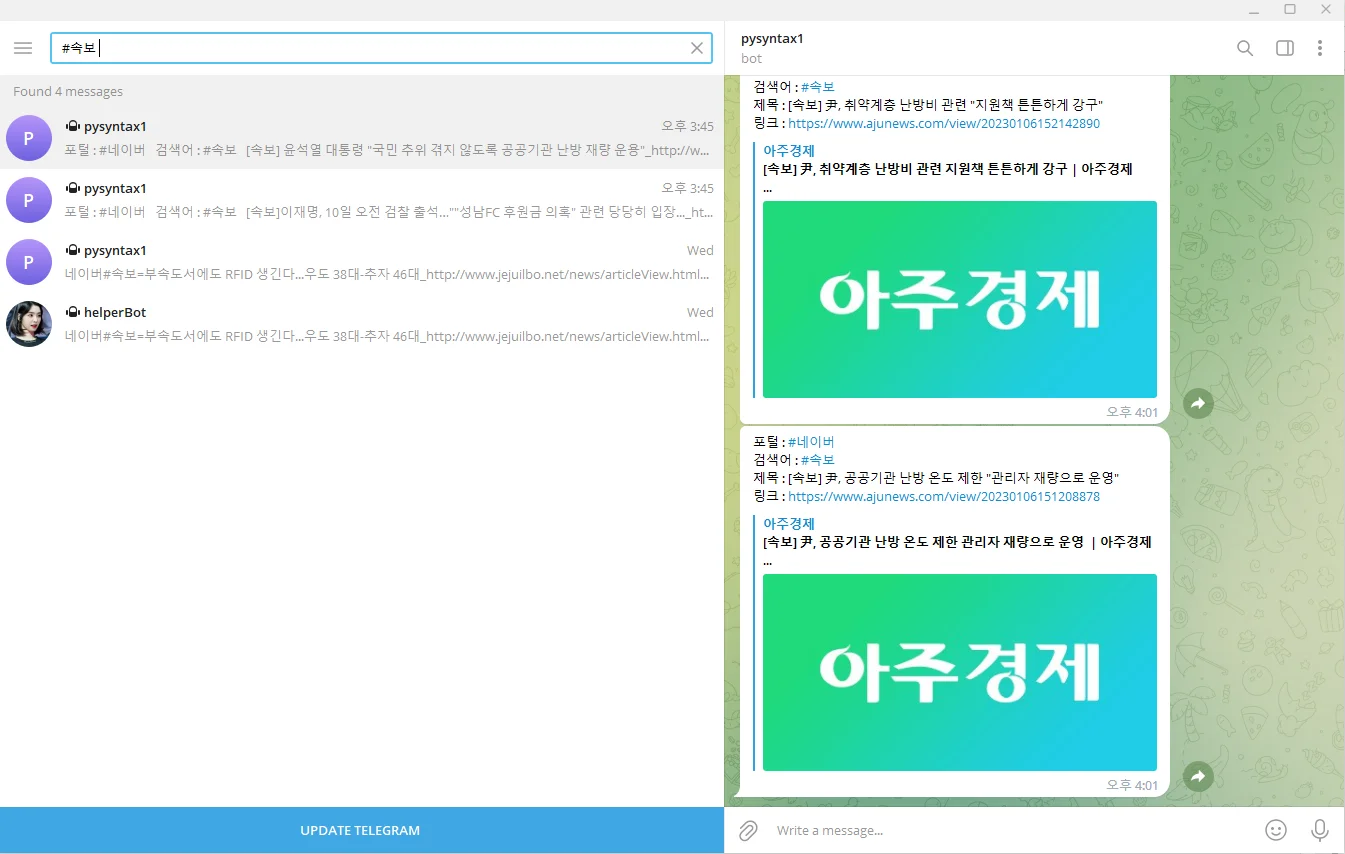Forward the 취약계층 난방비 message using share arrow
Screen dimensions: 1345x854
(1198, 403)
